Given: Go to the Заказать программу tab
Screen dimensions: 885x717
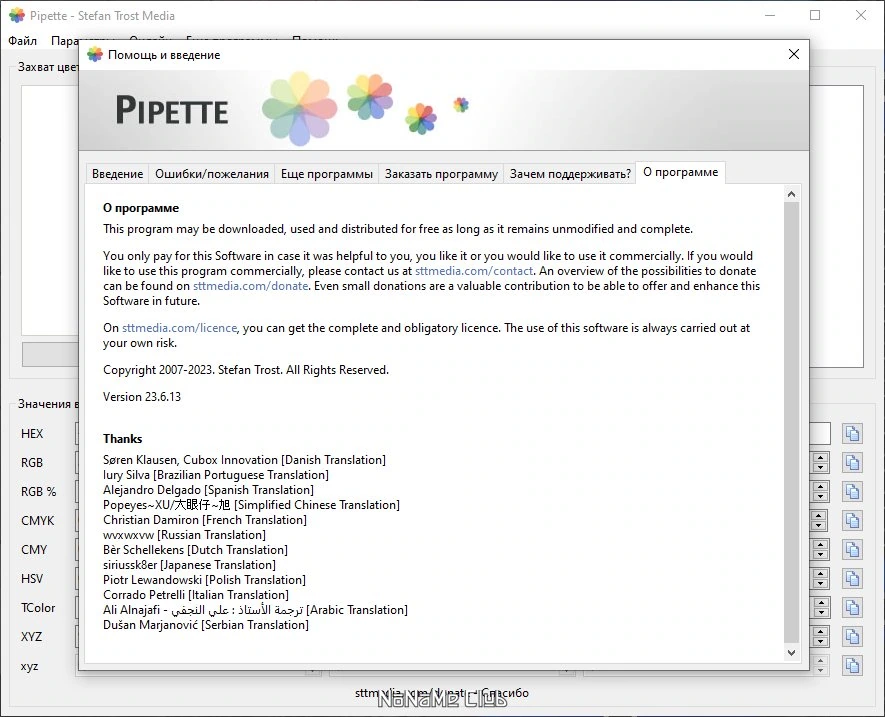Looking at the screenshot, I should (x=441, y=174).
